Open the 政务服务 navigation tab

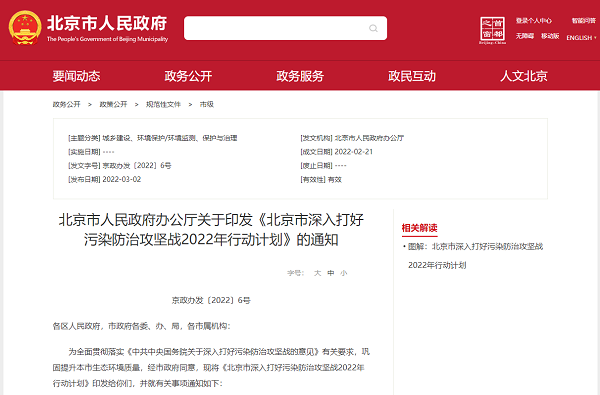point(300,76)
